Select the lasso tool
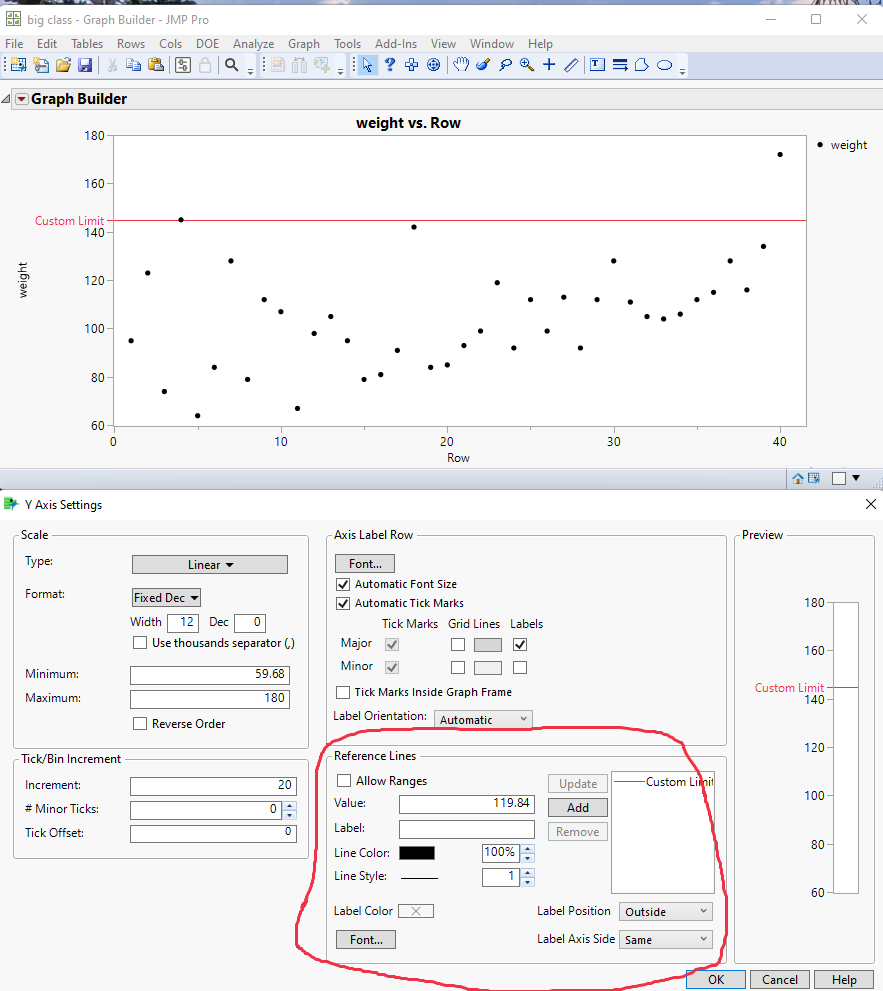The height and width of the screenshot is (991, 883). (505, 65)
